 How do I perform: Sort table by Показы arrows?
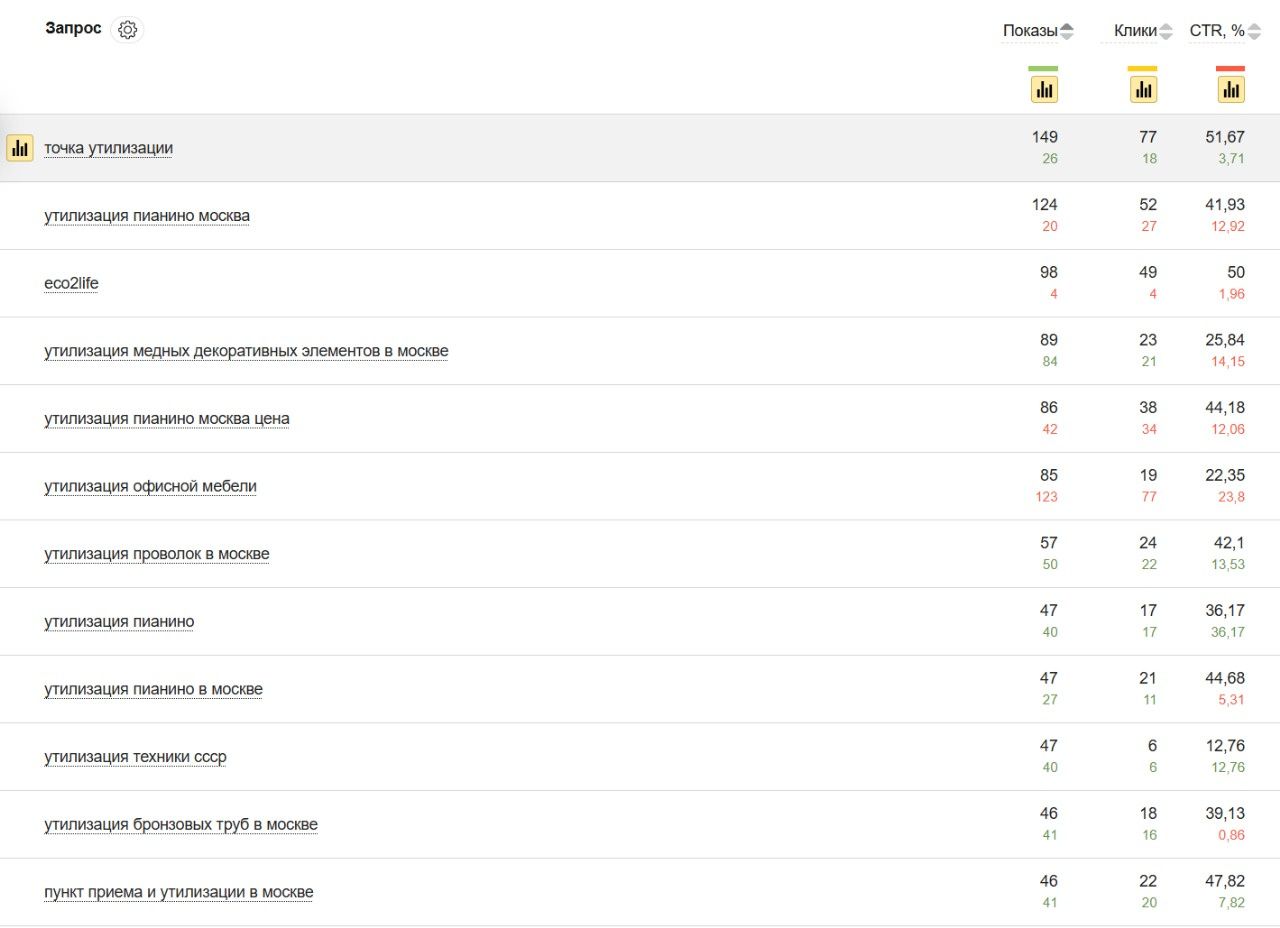(x=1067, y=32)
